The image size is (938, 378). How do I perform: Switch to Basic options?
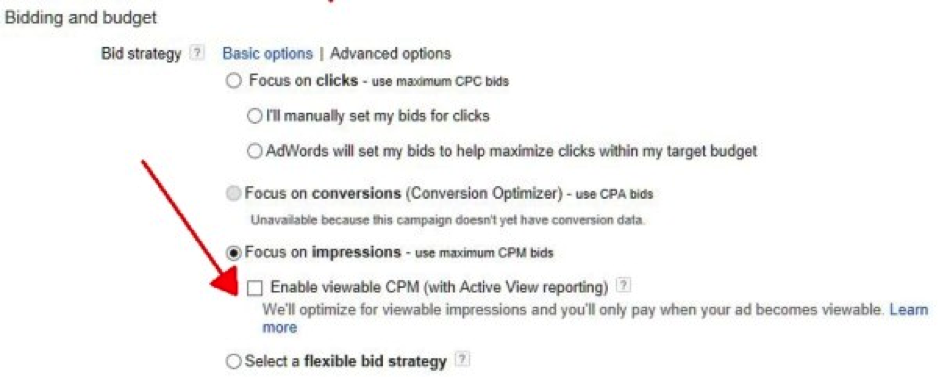pos(267,54)
